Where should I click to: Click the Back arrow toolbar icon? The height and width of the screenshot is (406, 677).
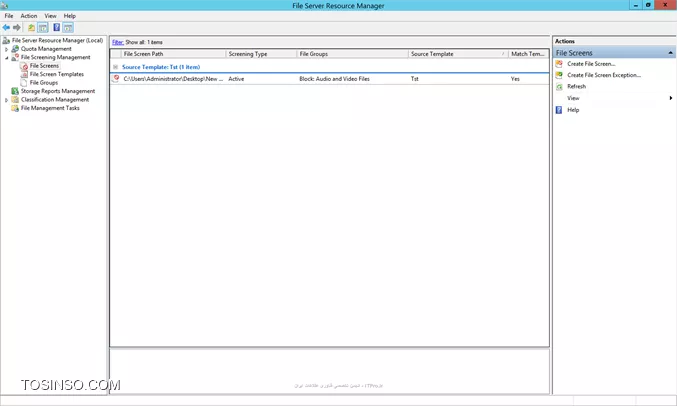(x=6, y=28)
